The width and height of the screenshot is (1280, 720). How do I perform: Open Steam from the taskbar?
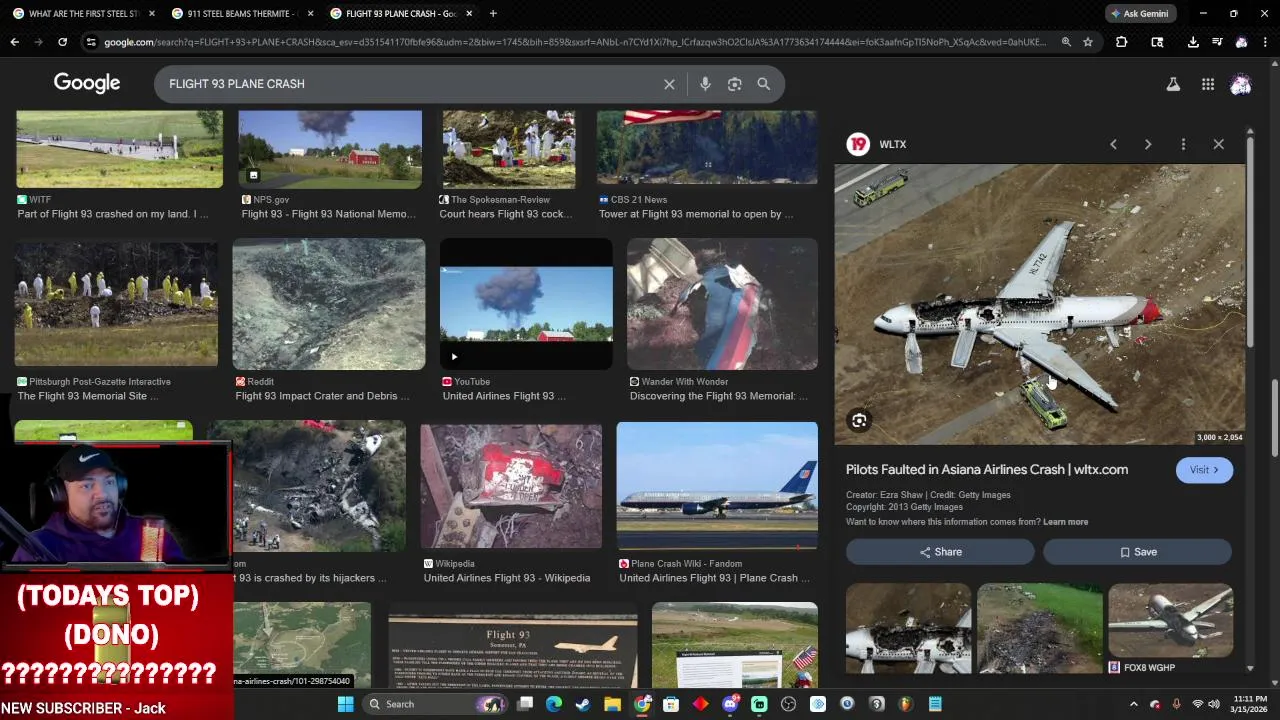click(x=583, y=704)
